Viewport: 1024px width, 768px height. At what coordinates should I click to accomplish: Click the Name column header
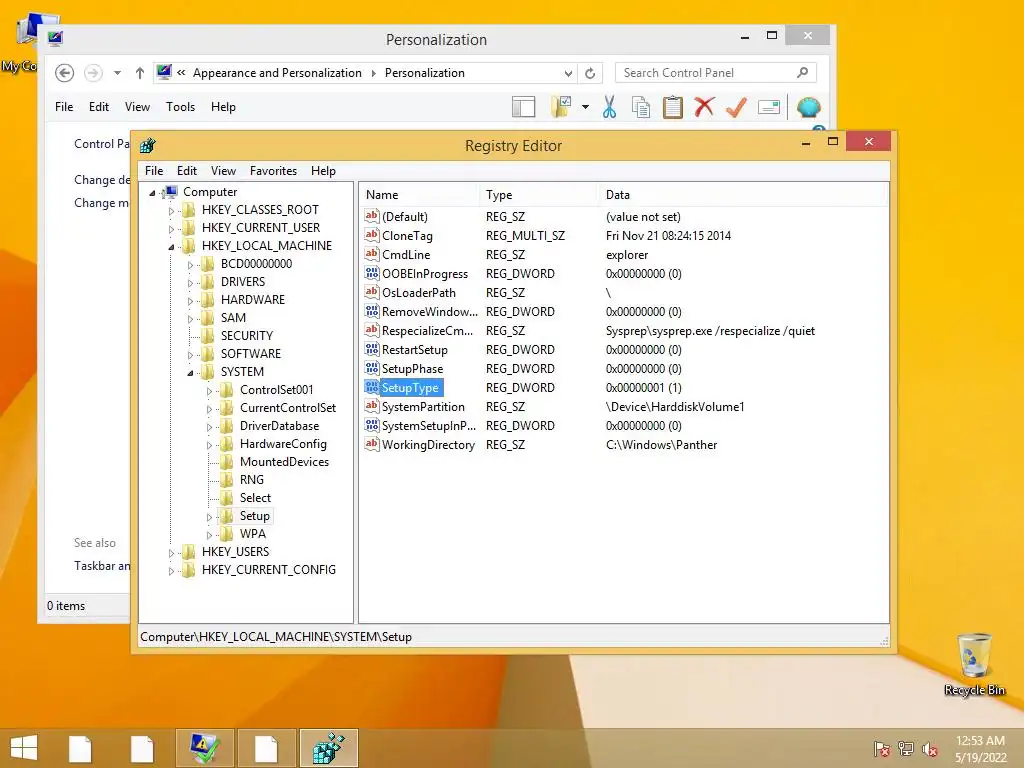click(418, 195)
